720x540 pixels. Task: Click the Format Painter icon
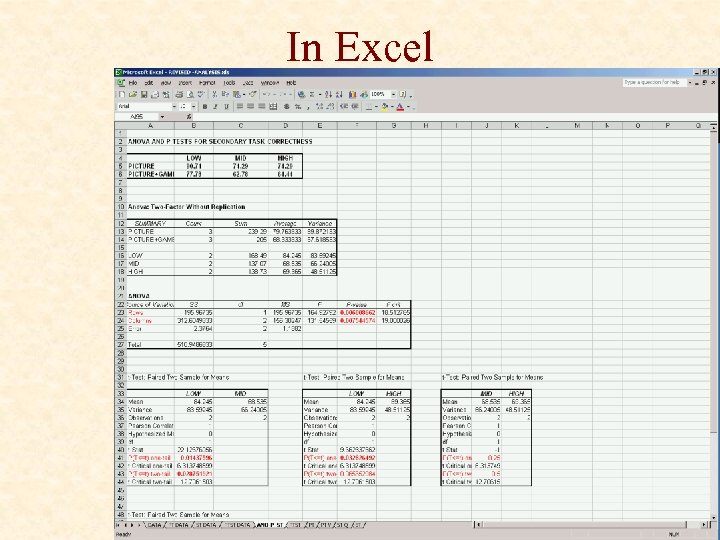[x=253, y=94]
